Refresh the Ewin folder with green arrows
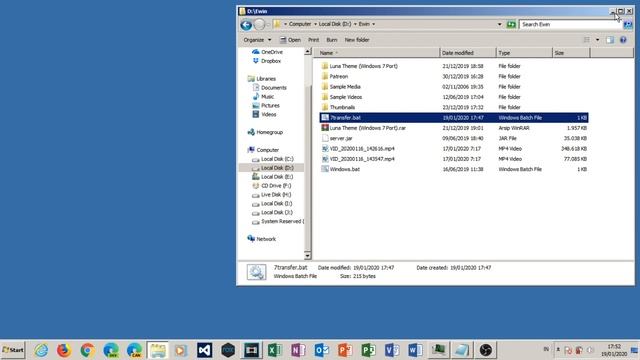 [x=511, y=24]
